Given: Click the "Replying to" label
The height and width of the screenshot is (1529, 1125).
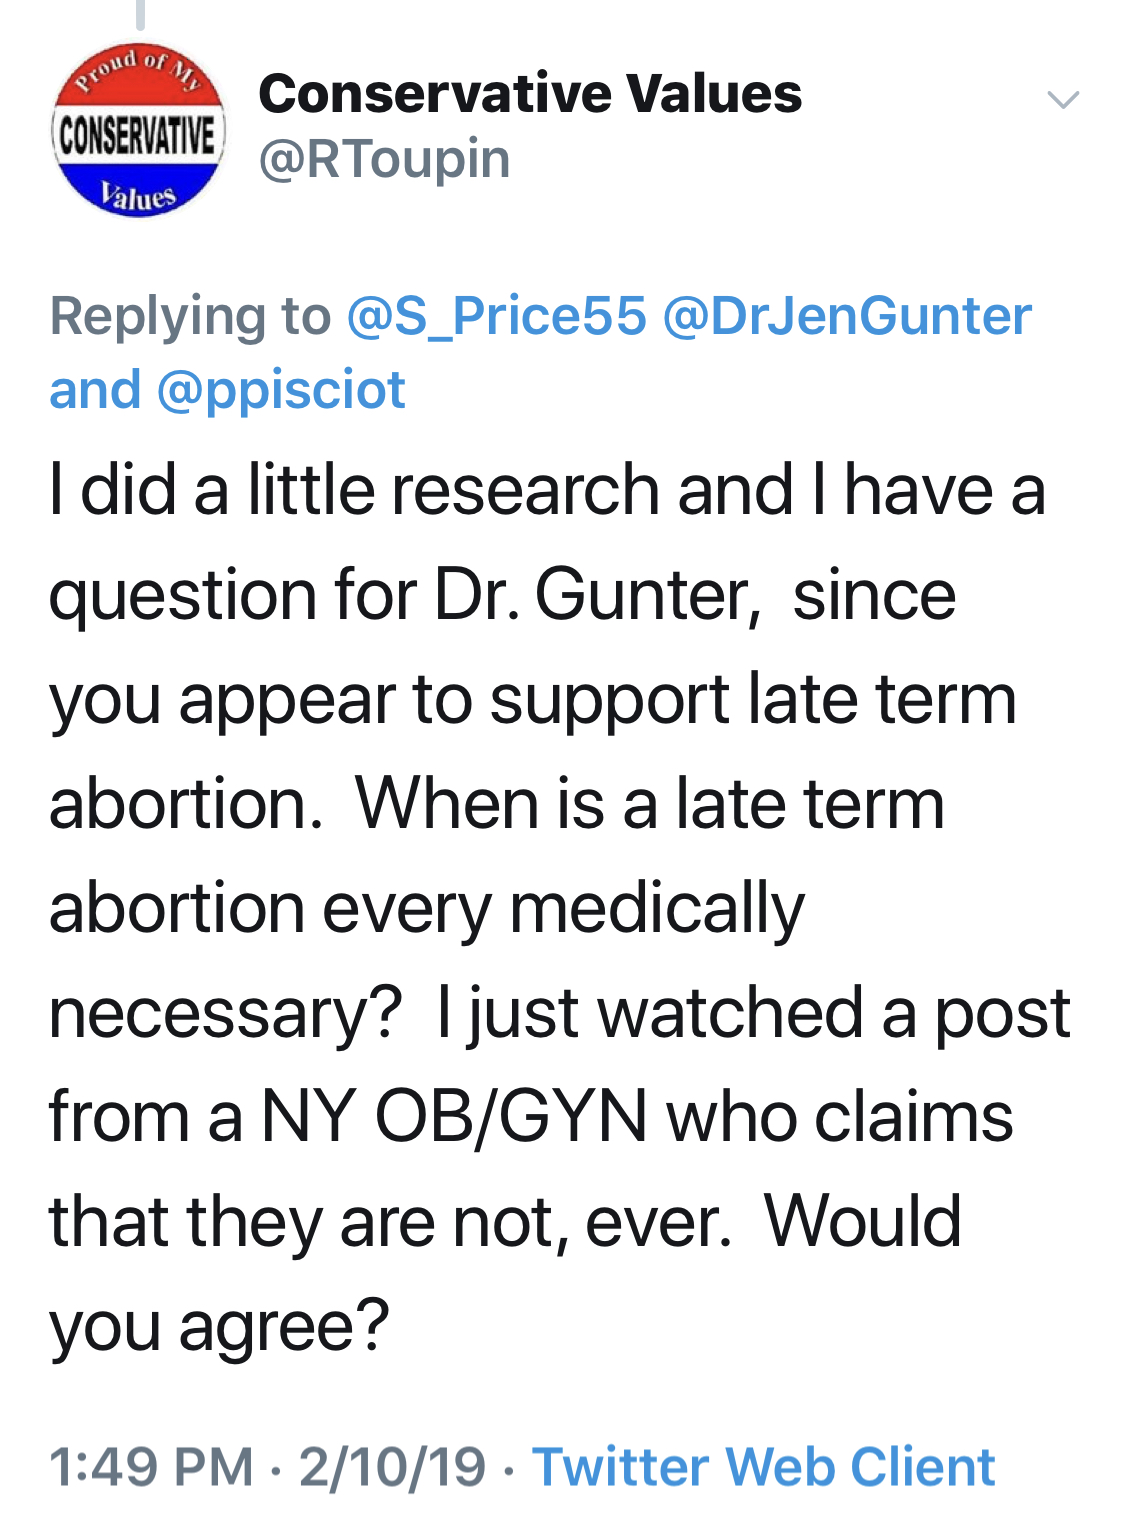Looking at the screenshot, I should coord(190,316).
